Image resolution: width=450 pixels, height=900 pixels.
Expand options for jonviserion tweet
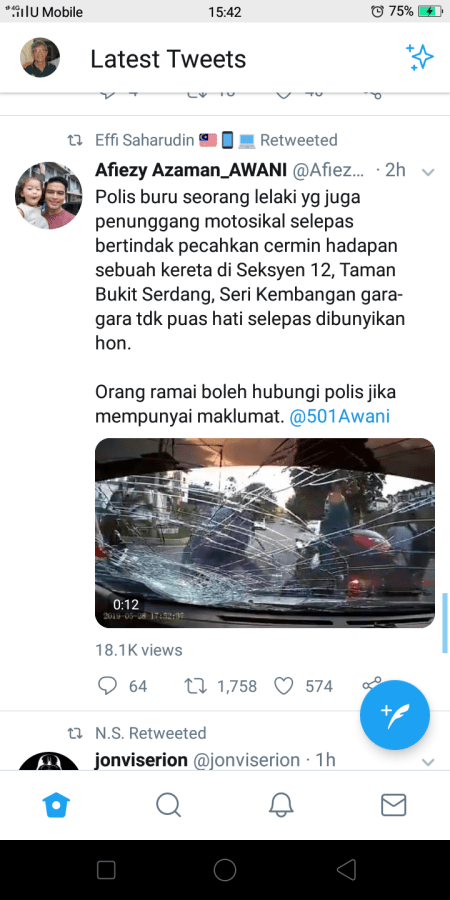click(428, 762)
